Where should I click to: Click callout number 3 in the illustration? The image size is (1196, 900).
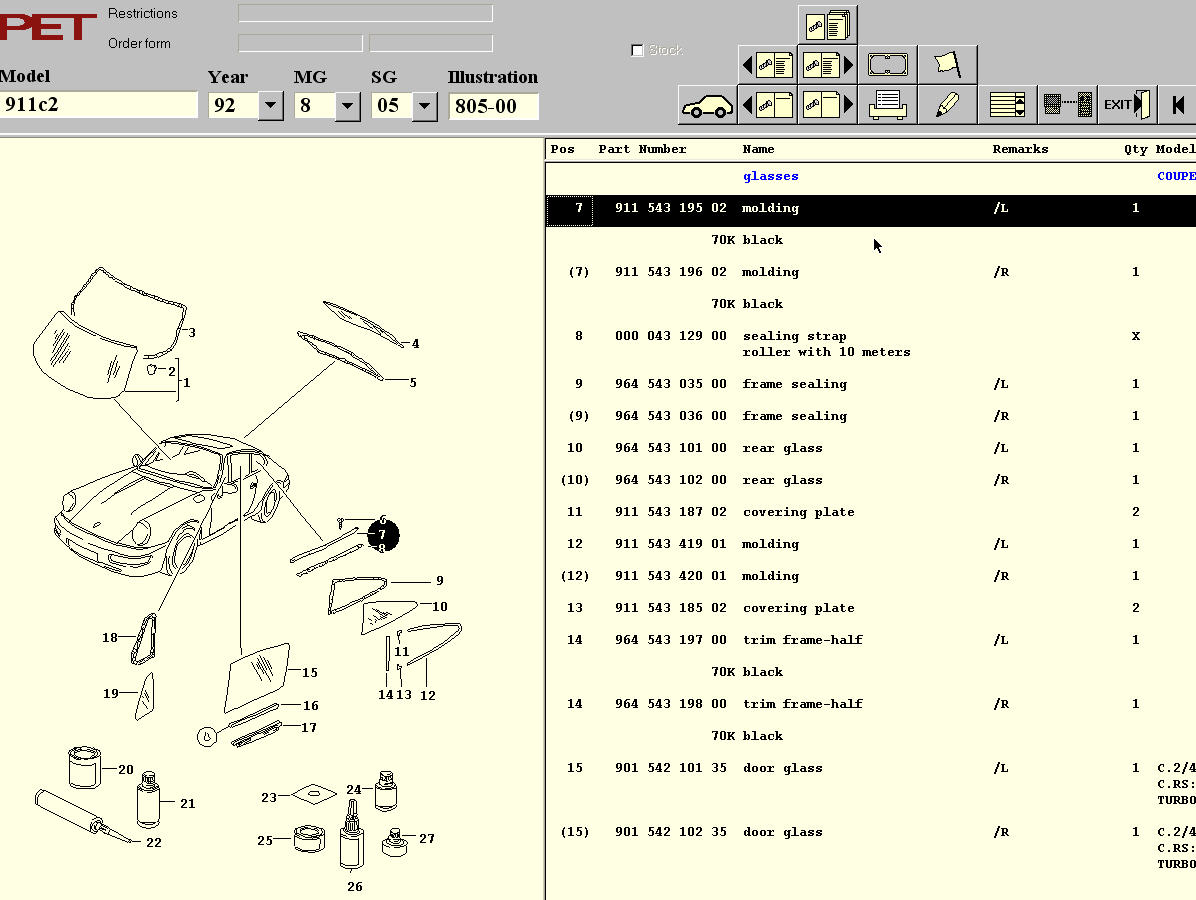point(192,333)
